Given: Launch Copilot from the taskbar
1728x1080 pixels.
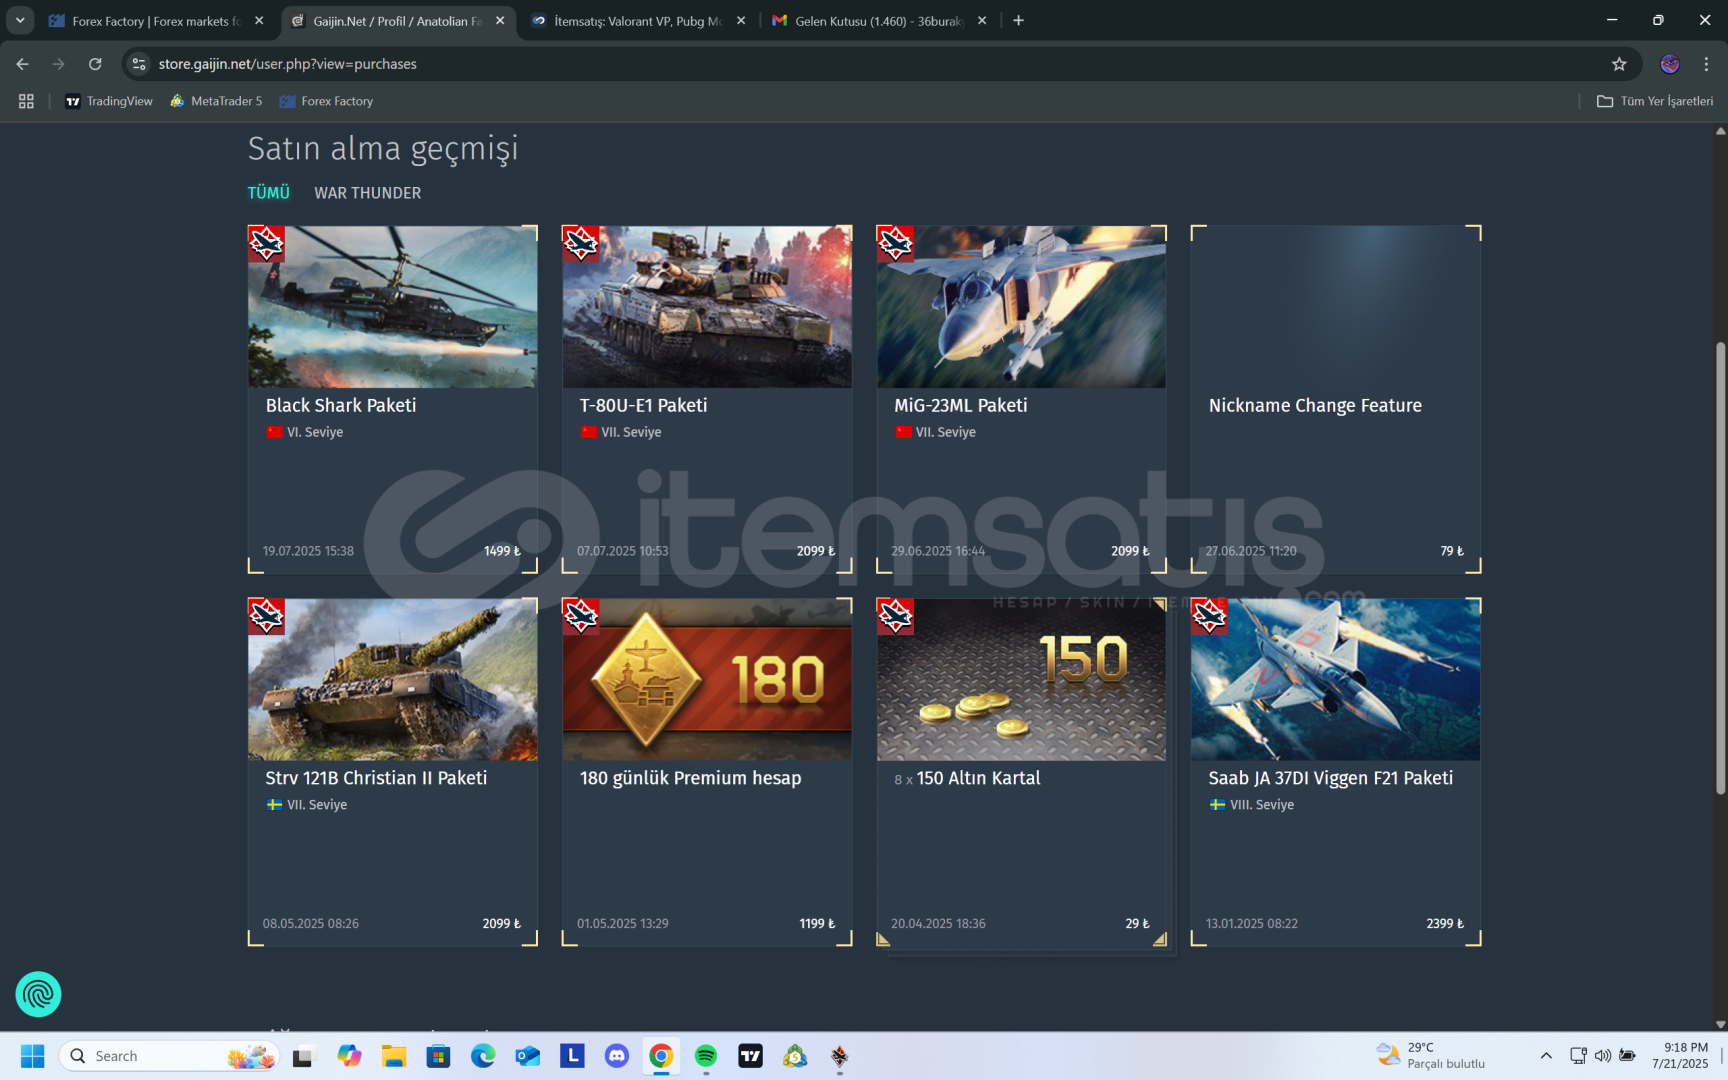Looking at the screenshot, I should click(x=349, y=1056).
